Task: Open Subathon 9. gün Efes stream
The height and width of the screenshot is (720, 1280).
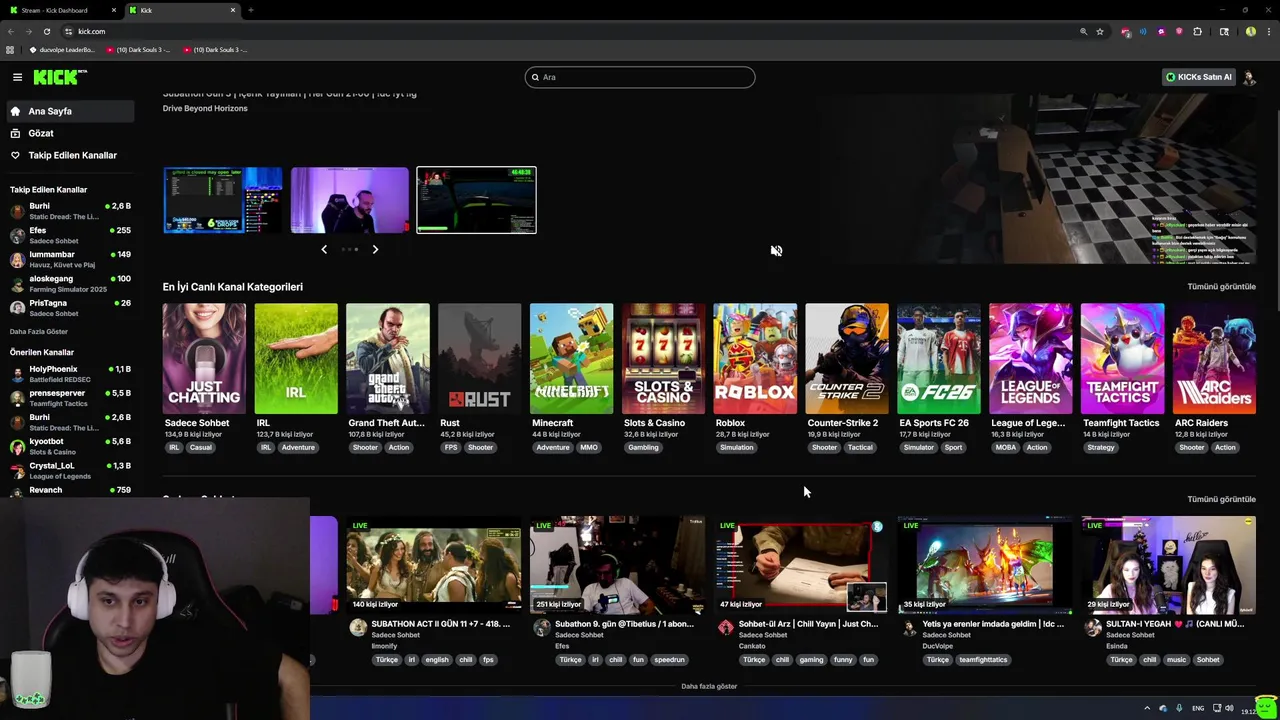Action: [618, 565]
